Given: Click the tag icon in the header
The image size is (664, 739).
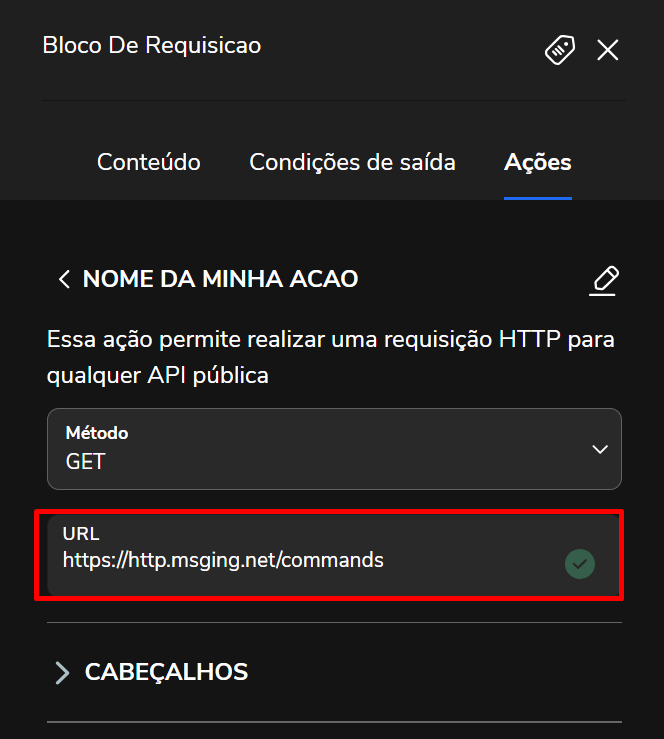Looking at the screenshot, I should [560, 50].
